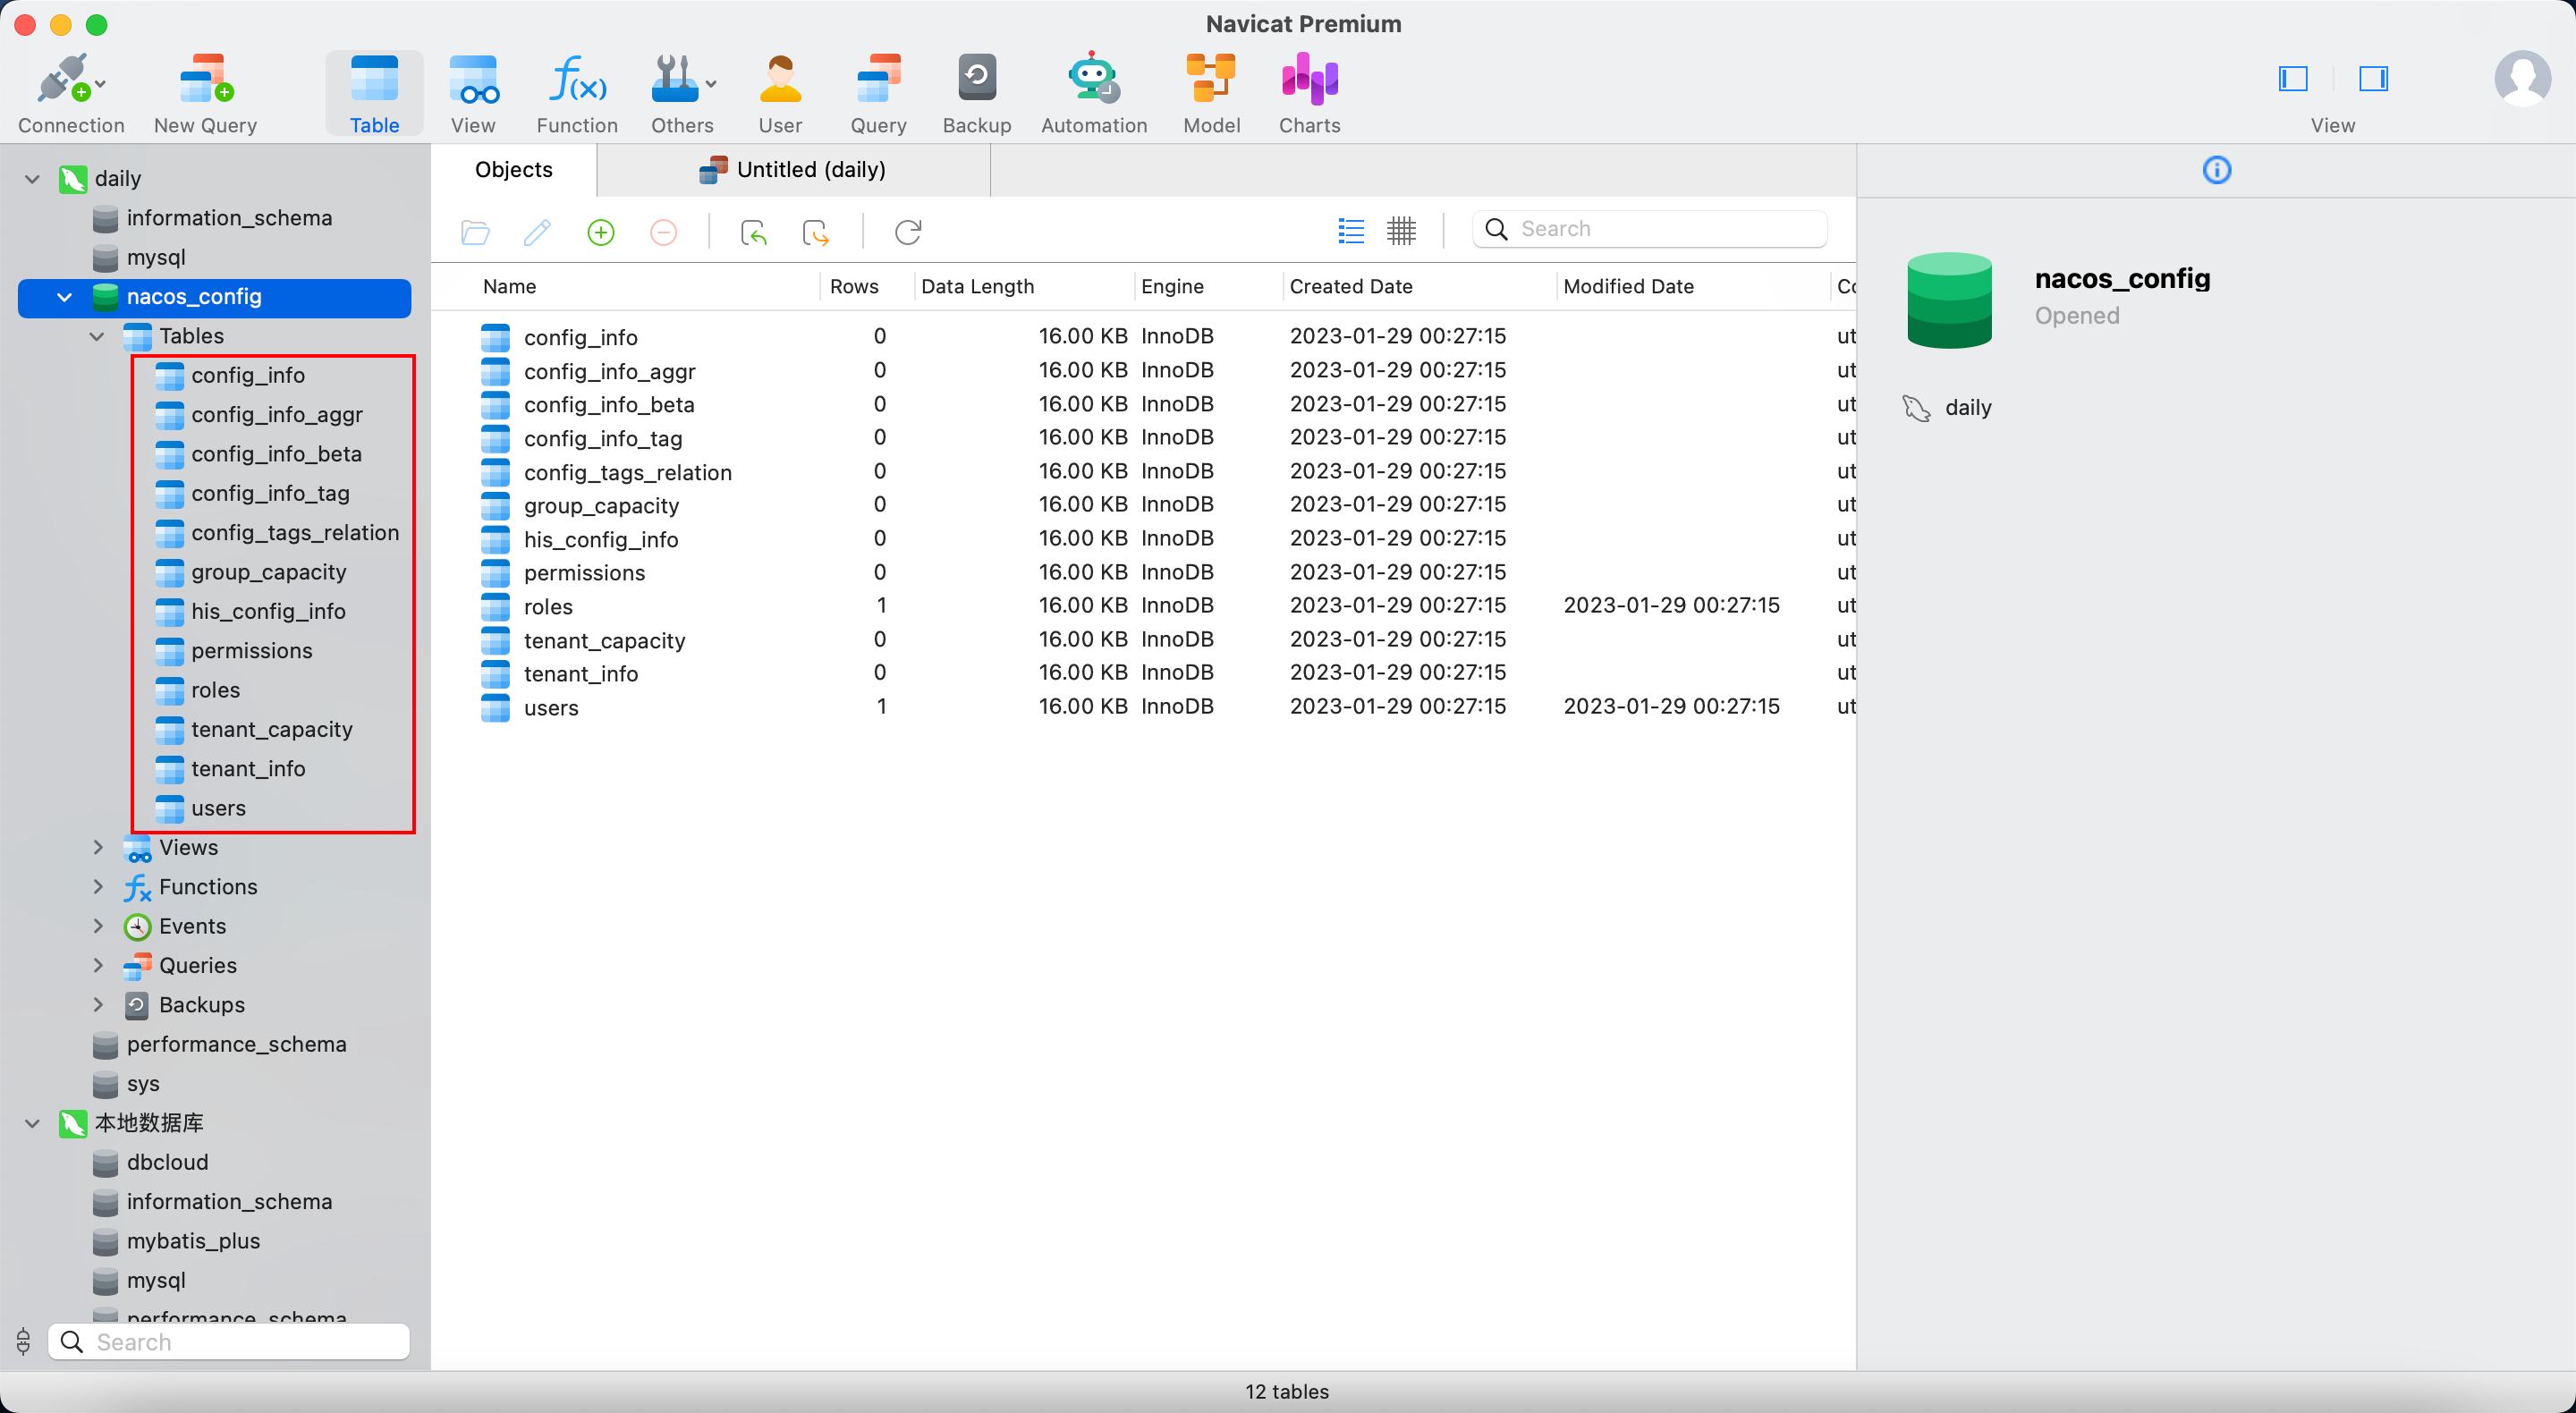Expand the Views group
2576x1413 pixels.
[97, 848]
